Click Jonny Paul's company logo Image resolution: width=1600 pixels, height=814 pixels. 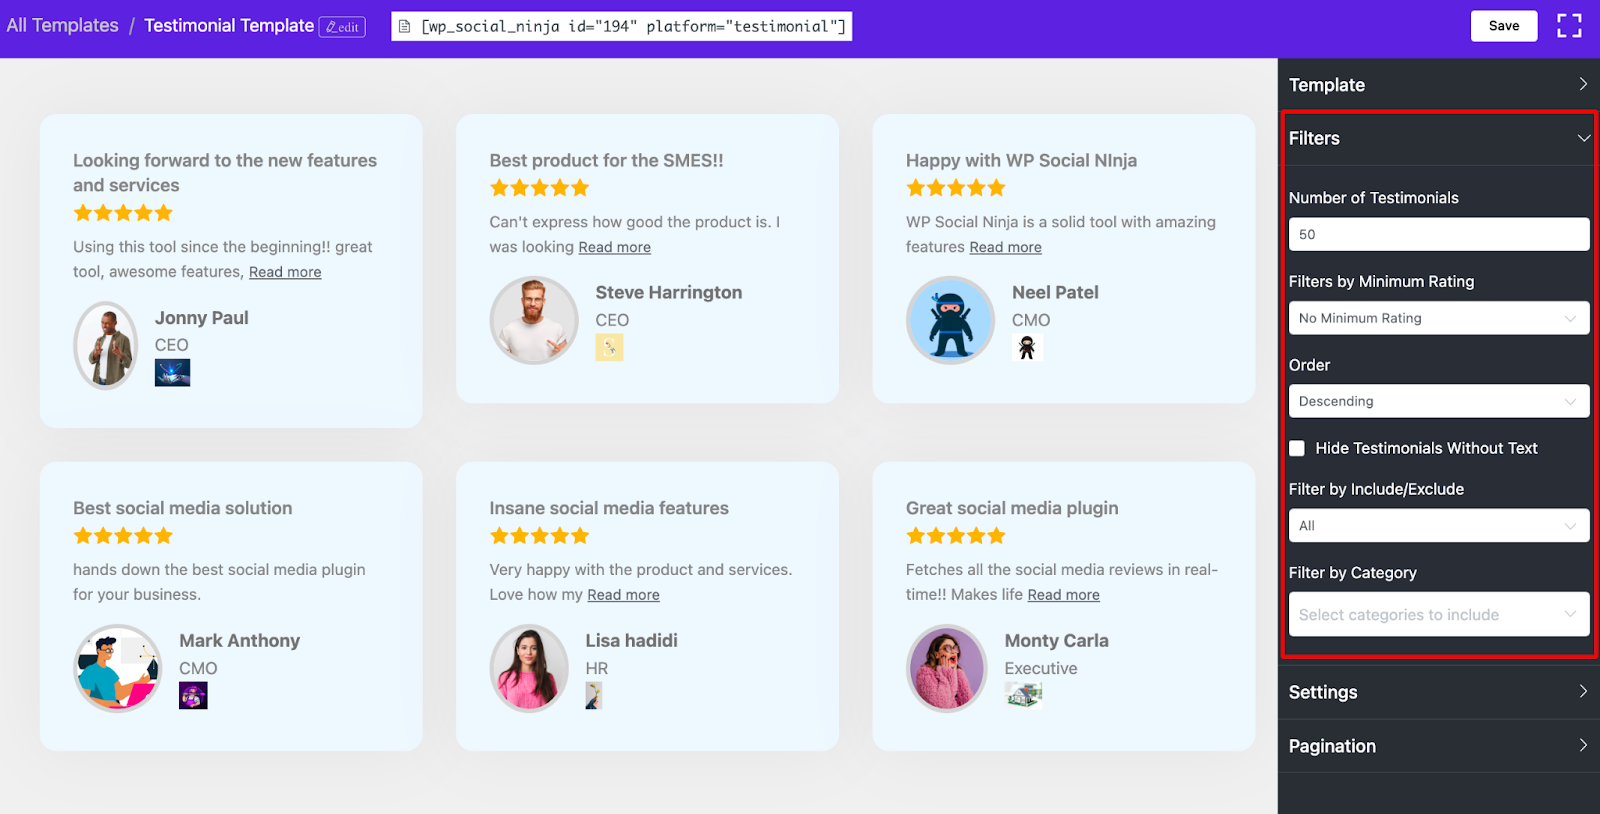tap(172, 373)
